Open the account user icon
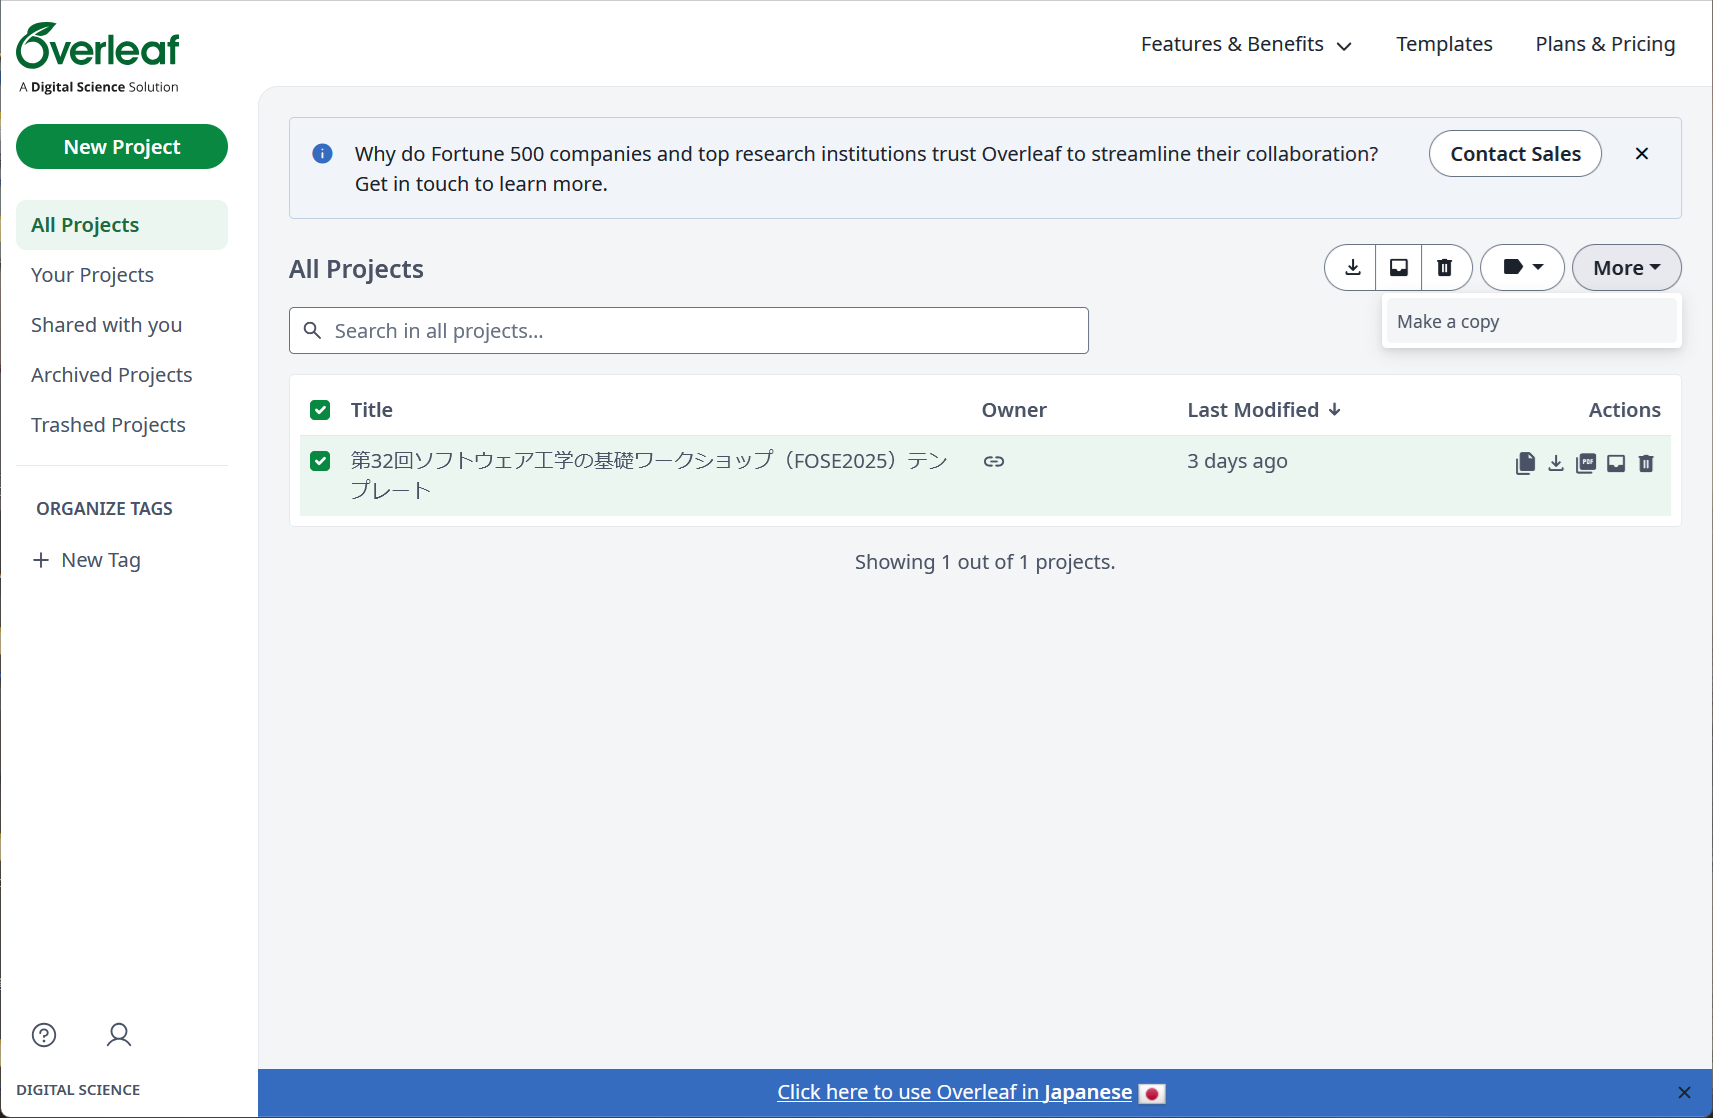Viewport: 1713px width, 1118px height. (119, 1035)
